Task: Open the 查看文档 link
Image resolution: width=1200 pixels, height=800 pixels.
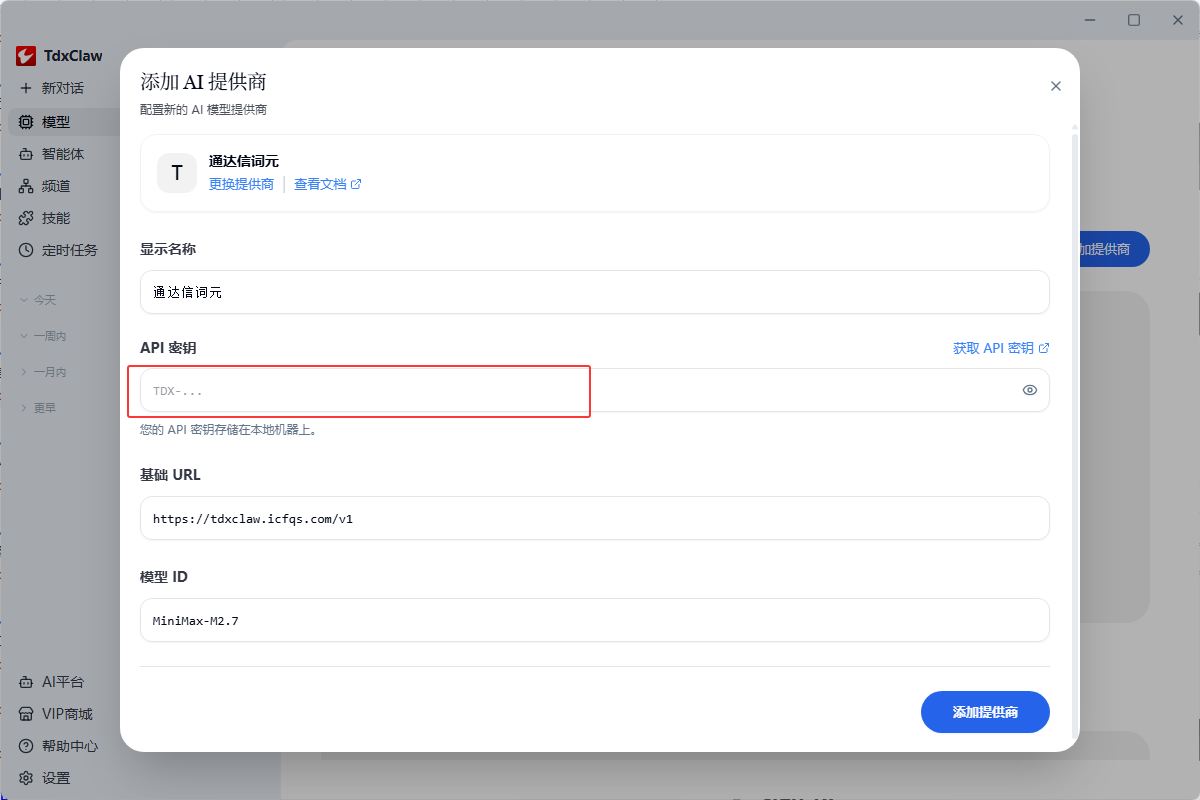Action: point(327,184)
